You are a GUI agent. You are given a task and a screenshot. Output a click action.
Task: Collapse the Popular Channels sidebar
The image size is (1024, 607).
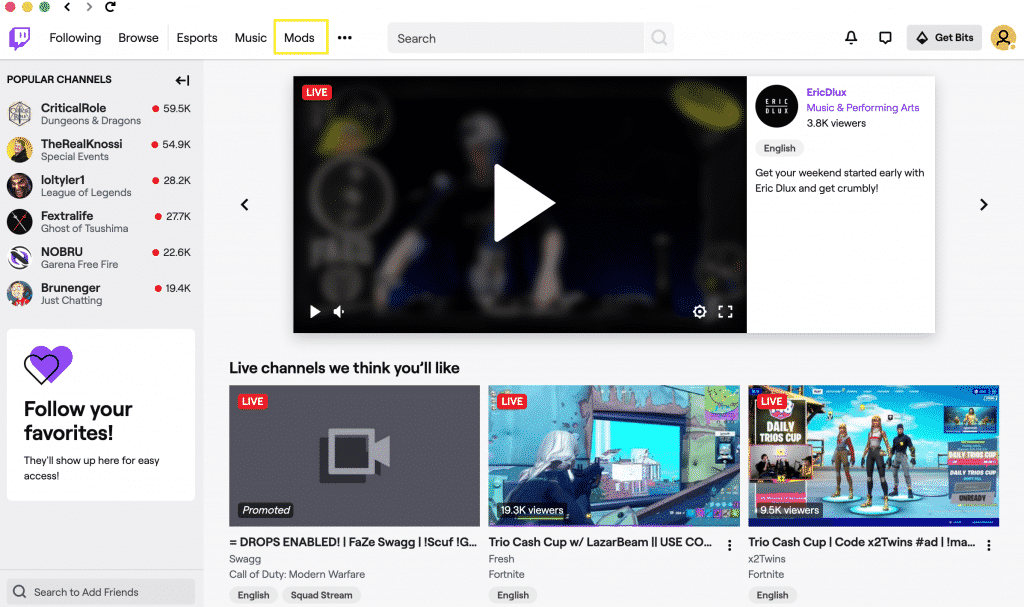click(x=182, y=80)
